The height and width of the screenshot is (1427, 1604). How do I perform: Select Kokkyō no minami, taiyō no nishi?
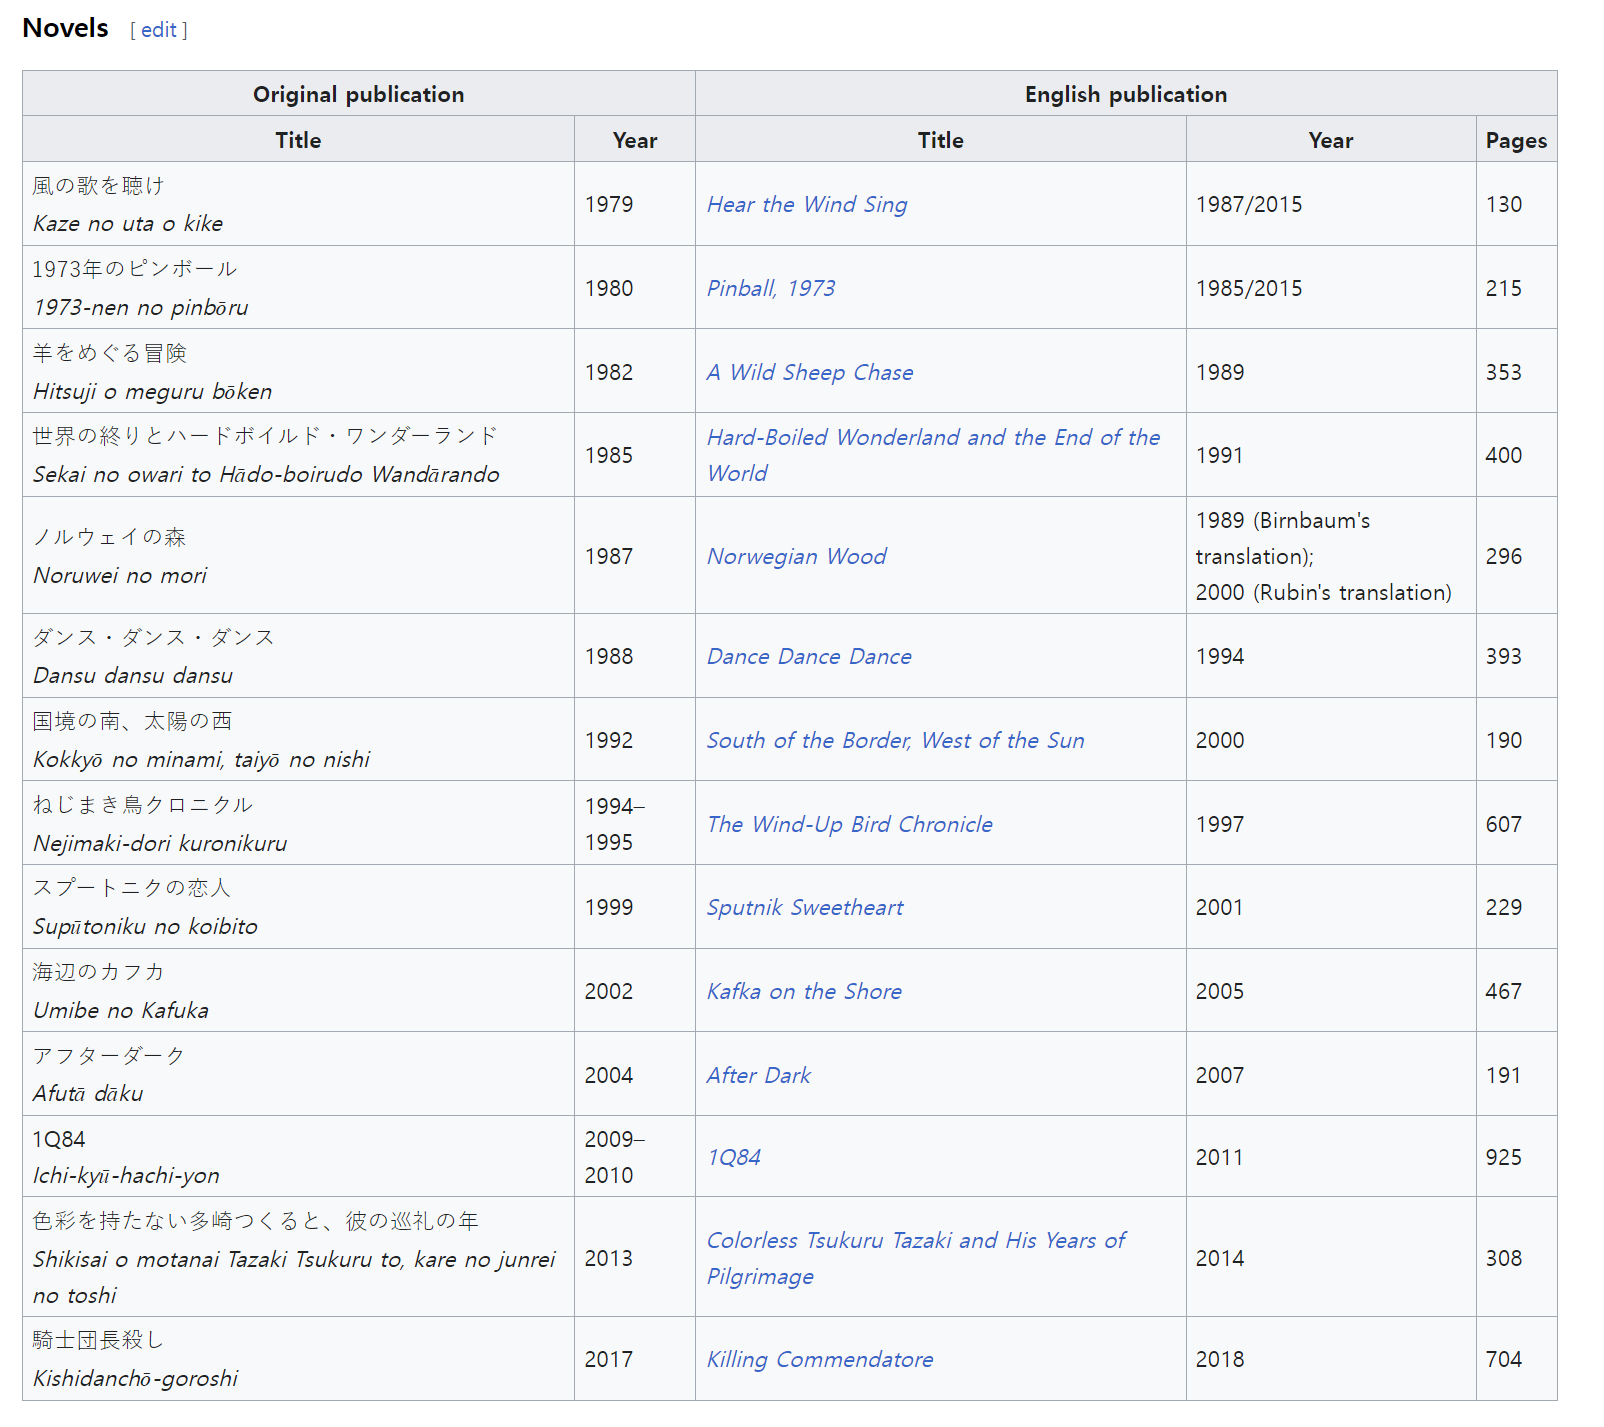coord(201,759)
